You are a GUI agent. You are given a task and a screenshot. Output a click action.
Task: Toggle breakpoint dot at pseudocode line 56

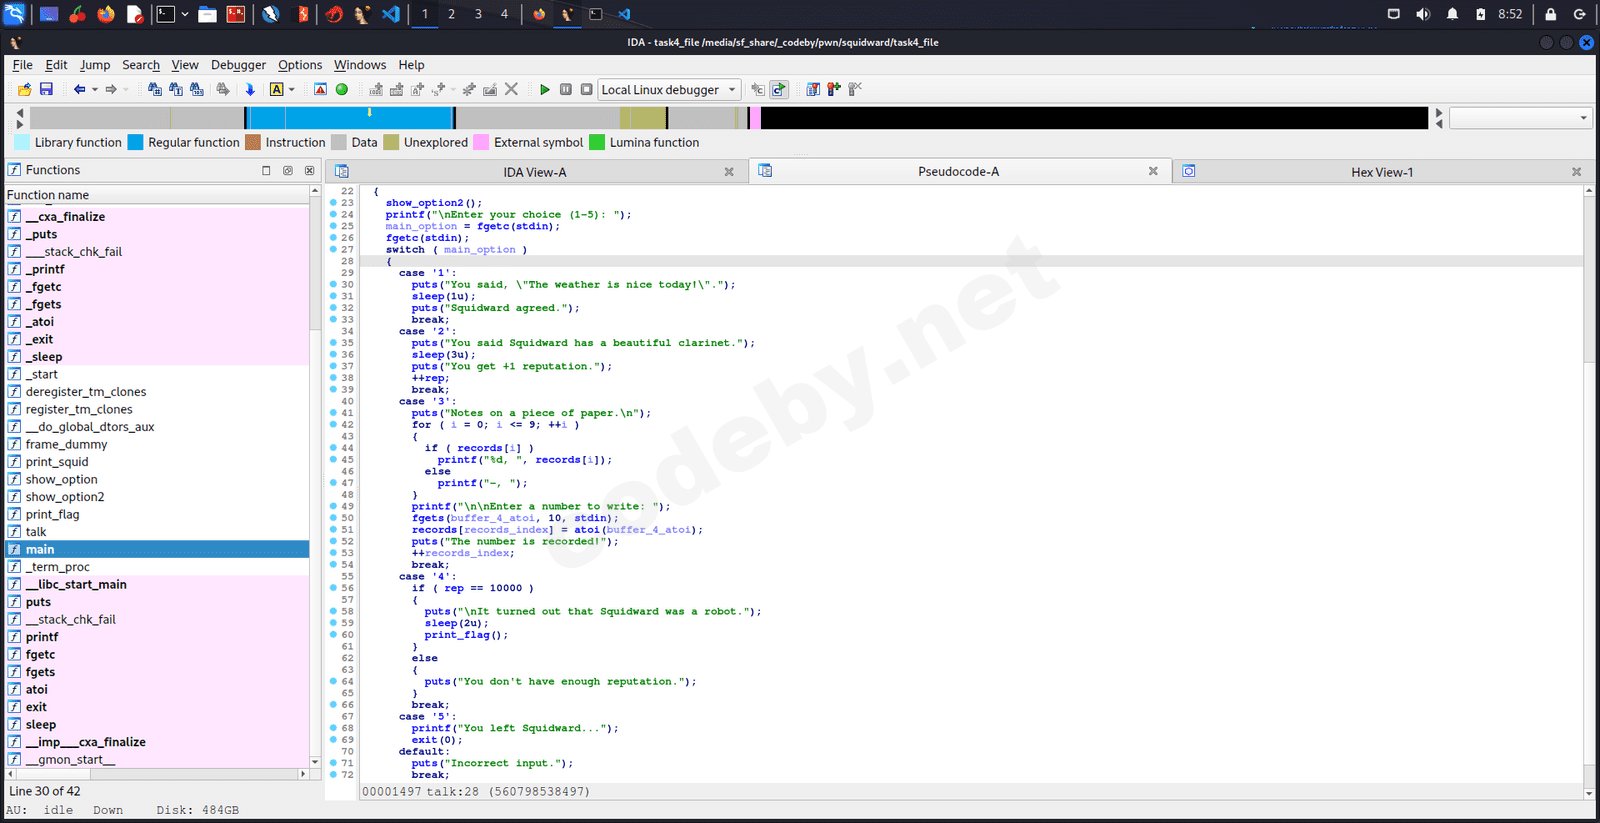(x=333, y=588)
